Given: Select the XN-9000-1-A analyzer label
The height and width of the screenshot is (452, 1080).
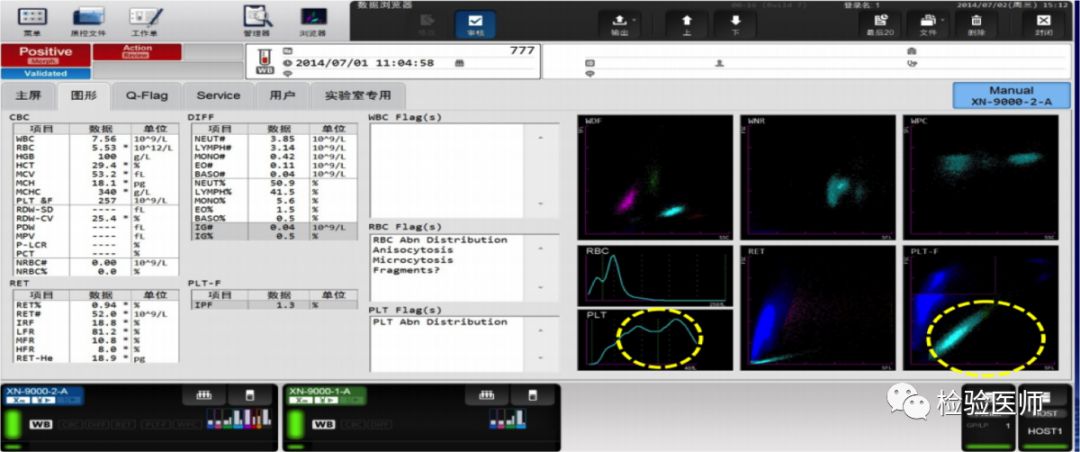Looking at the screenshot, I should (x=318, y=392).
